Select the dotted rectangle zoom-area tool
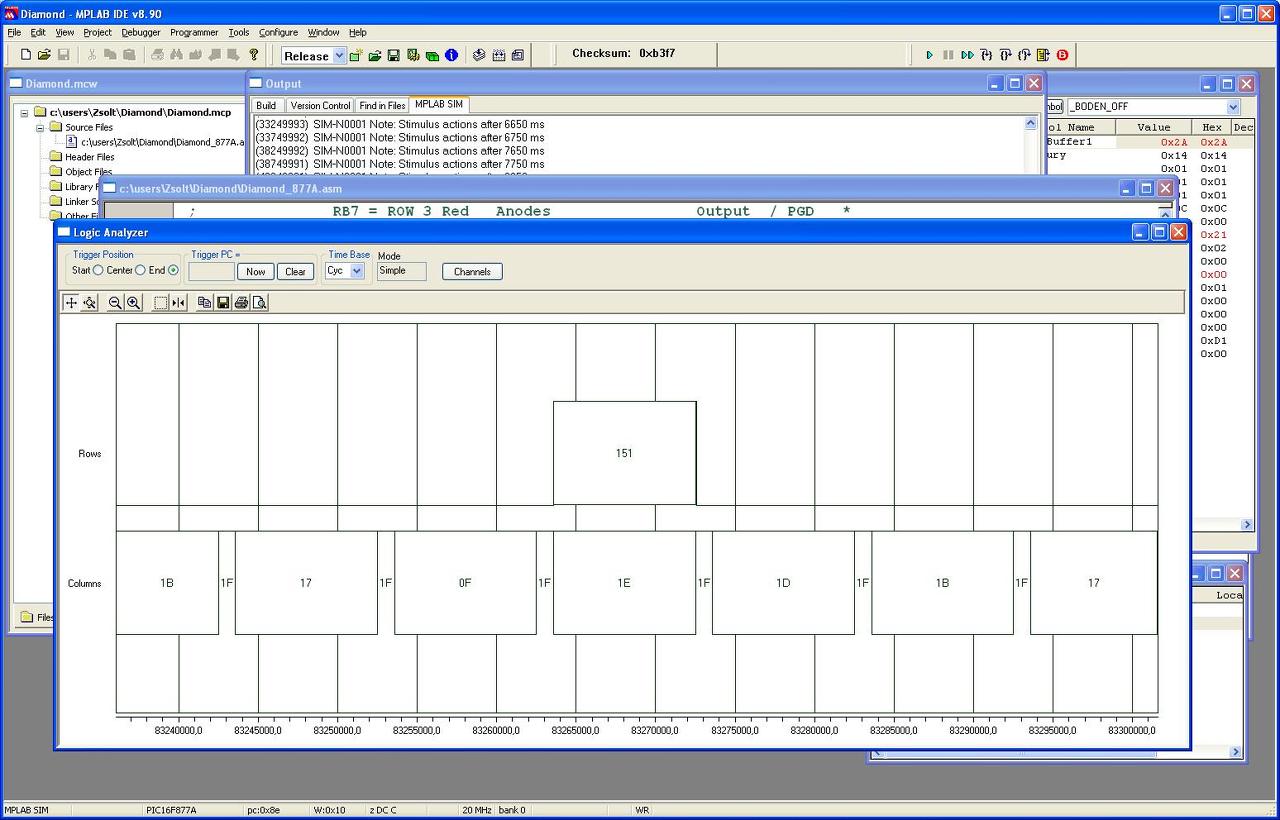Image resolution: width=1280 pixels, height=820 pixels. (160, 302)
